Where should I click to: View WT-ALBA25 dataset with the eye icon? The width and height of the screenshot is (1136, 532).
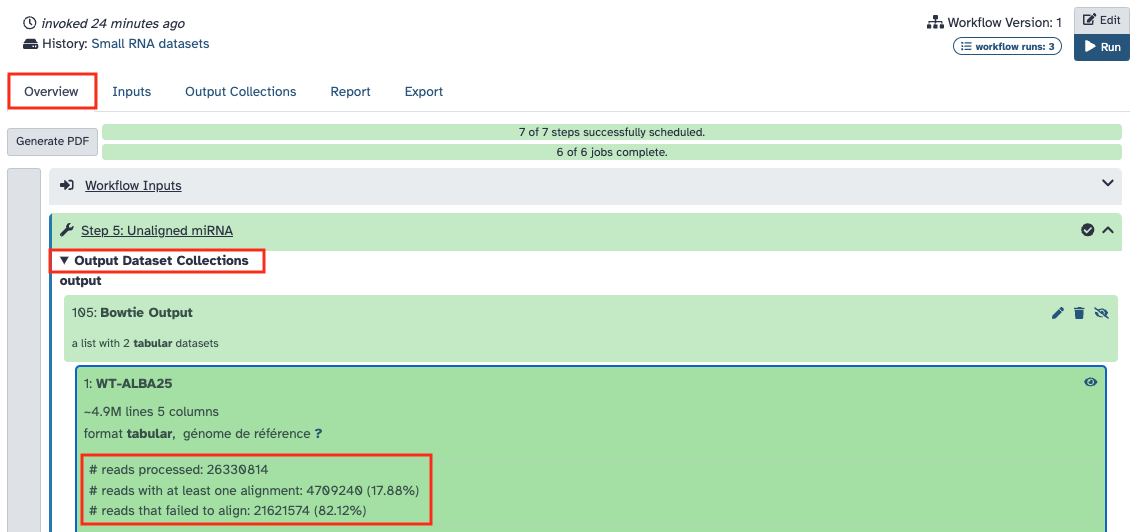[x=1090, y=382]
